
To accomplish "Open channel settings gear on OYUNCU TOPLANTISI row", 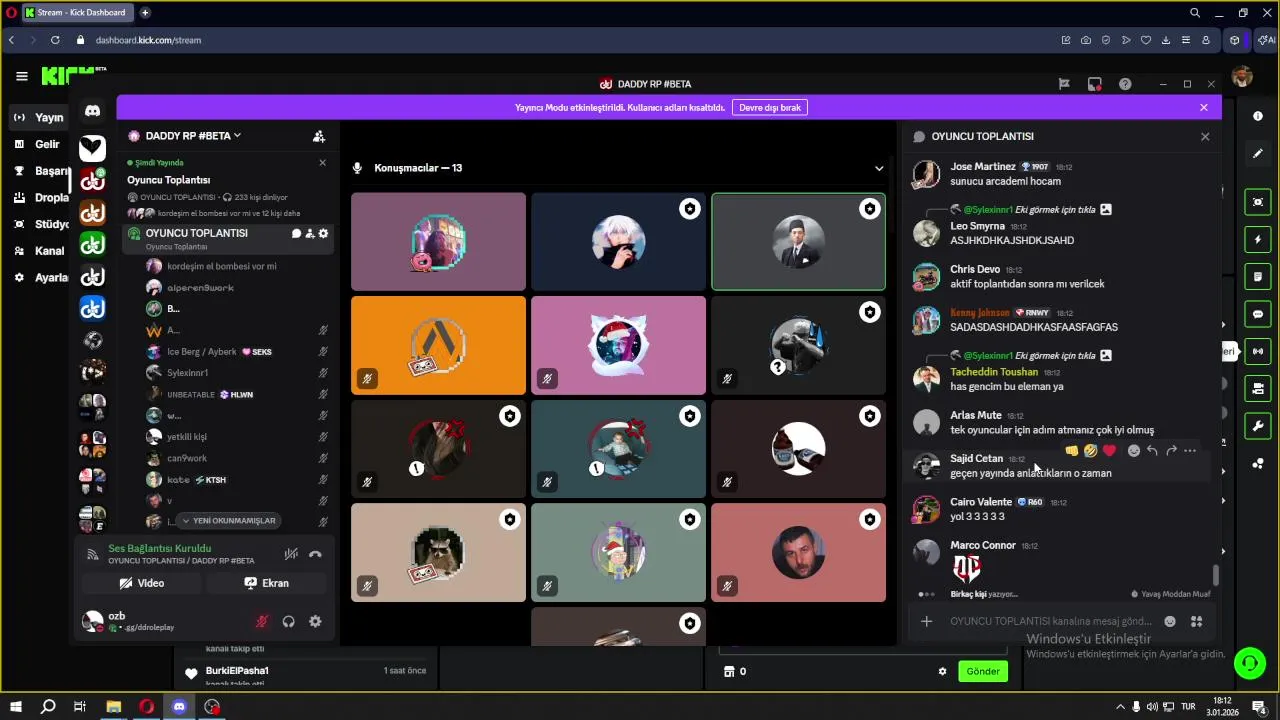I will pos(323,233).
